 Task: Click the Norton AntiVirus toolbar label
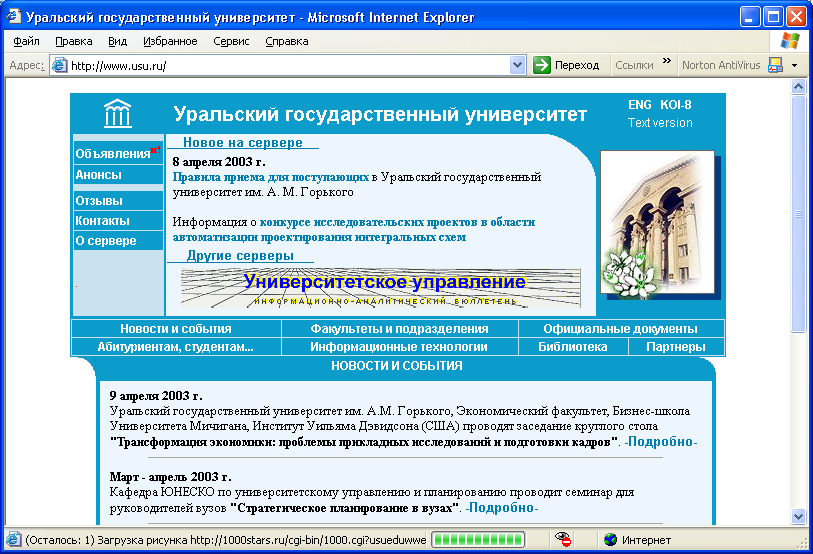[x=721, y=65]
